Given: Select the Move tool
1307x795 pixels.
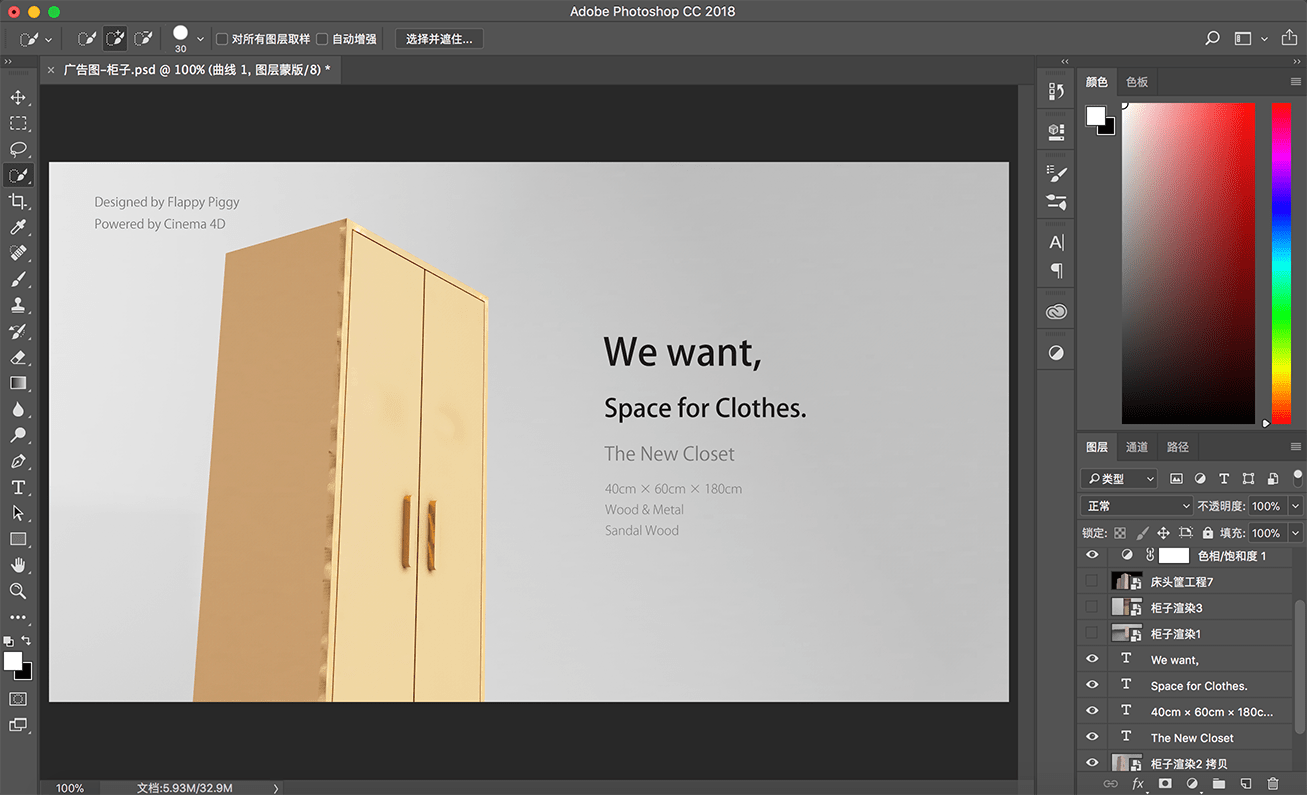Looking at the screenshot, I should (18, 97).
